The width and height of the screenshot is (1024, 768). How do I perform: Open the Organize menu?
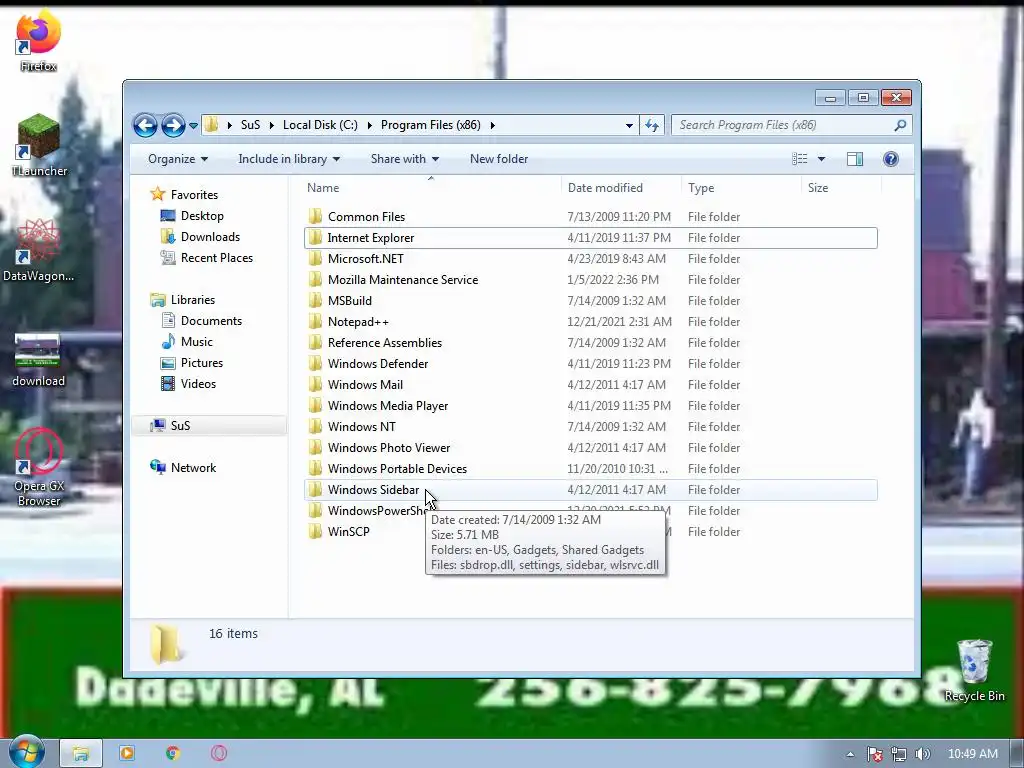(x=178, y=159)
